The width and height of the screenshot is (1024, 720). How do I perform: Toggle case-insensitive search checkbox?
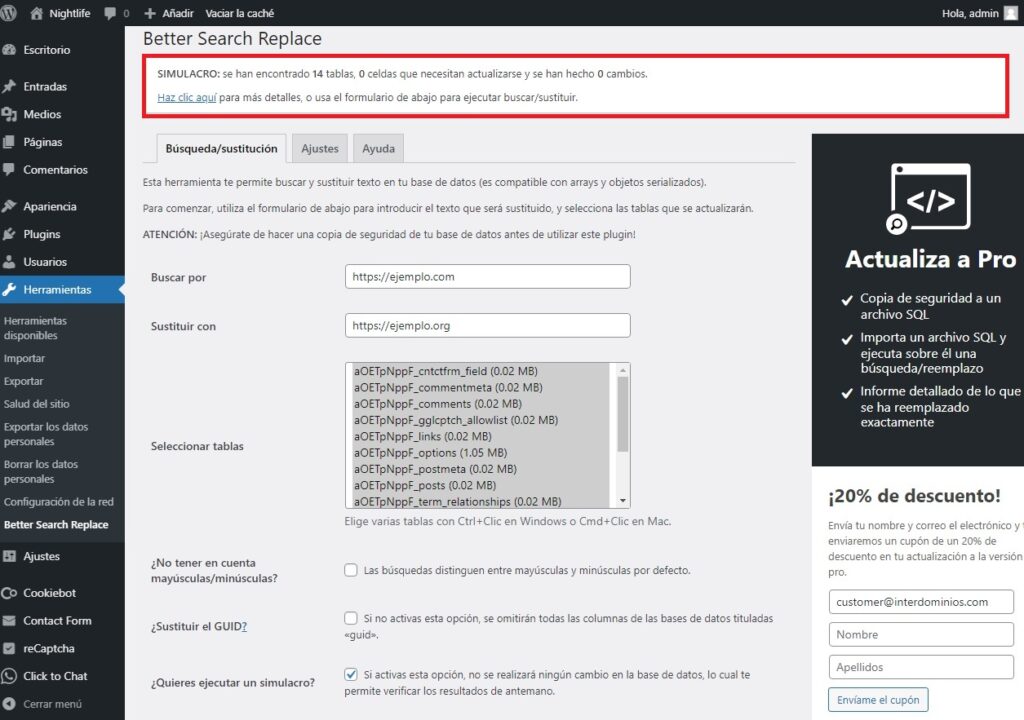(x=351, y=570)
